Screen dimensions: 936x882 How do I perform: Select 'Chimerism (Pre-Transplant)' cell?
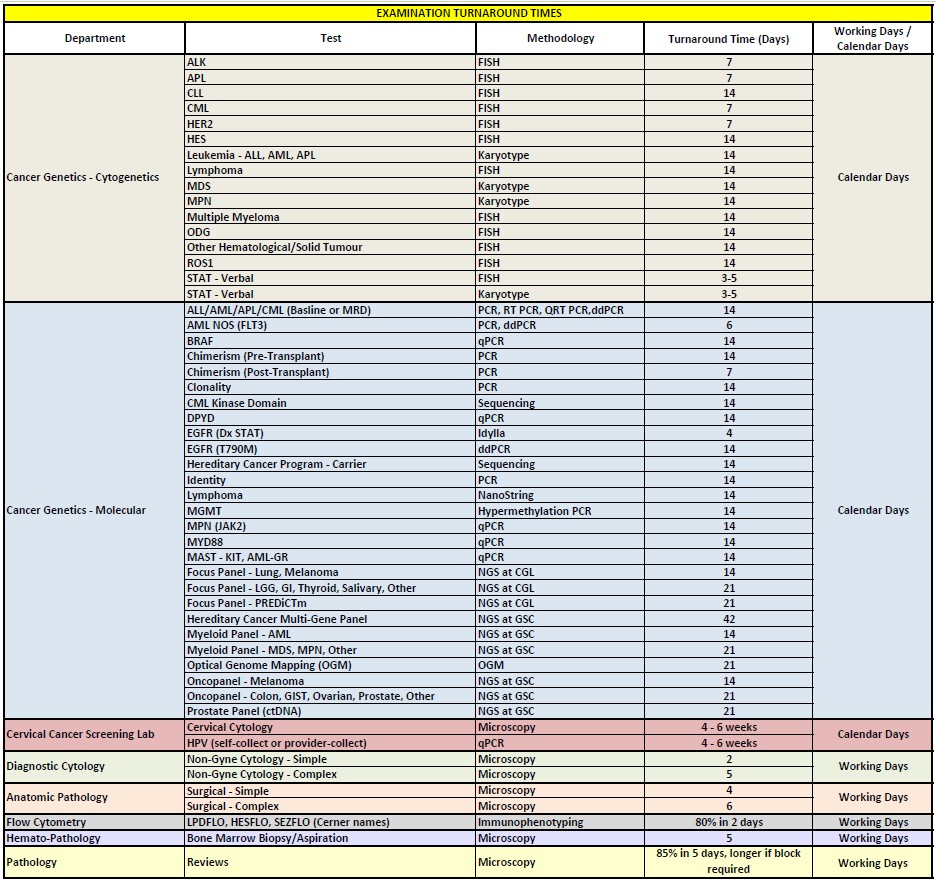click(330, 356)
